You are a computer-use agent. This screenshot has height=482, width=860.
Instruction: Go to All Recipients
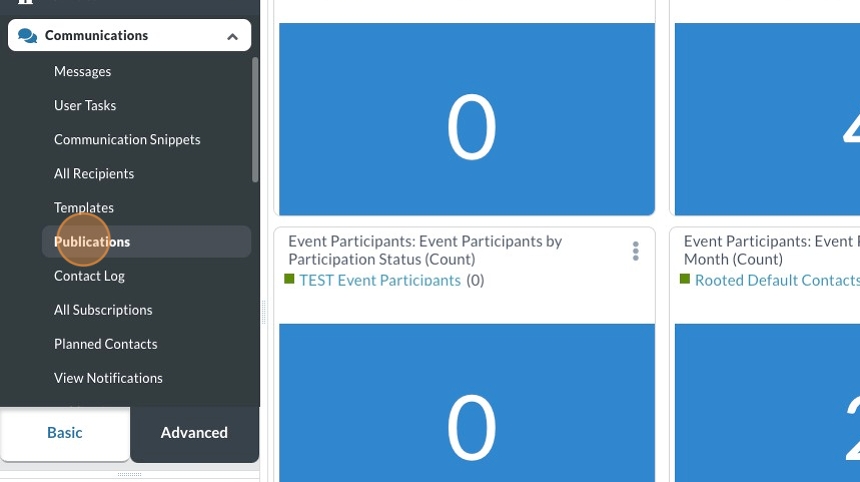(x=94, y=174)
